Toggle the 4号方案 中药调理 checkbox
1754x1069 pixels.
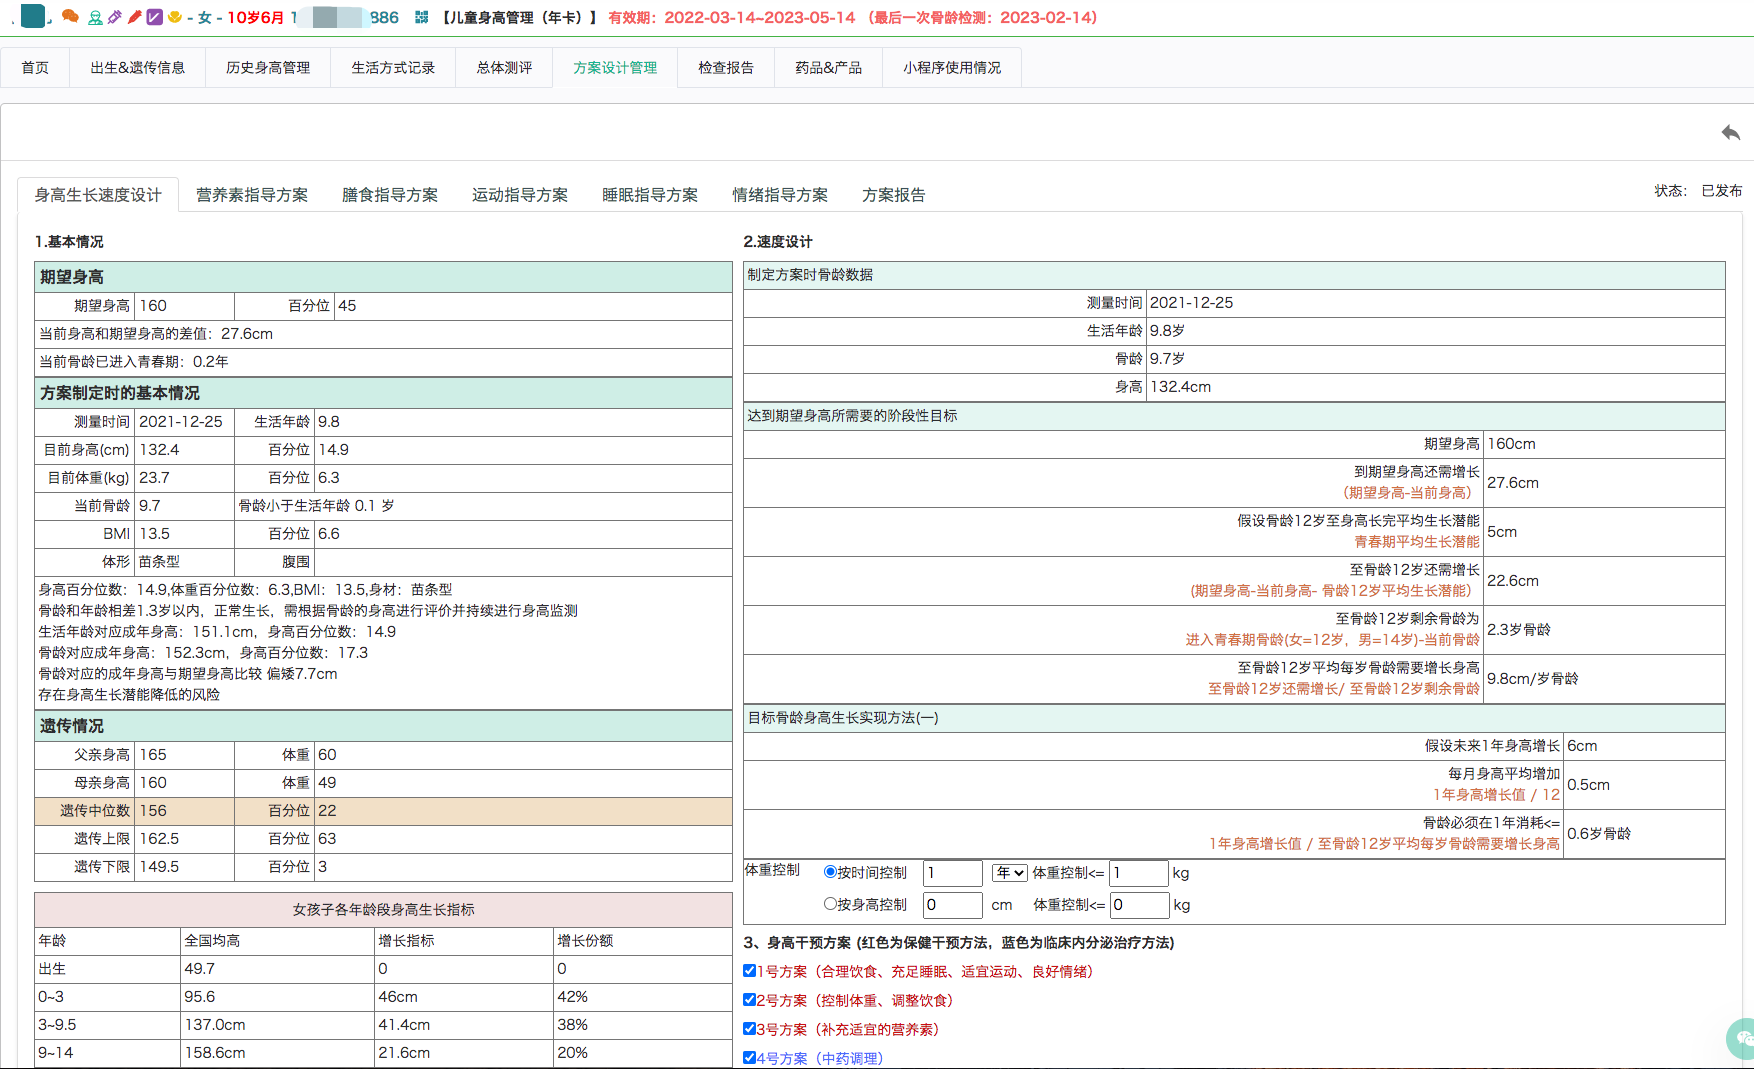point(750,1058)
